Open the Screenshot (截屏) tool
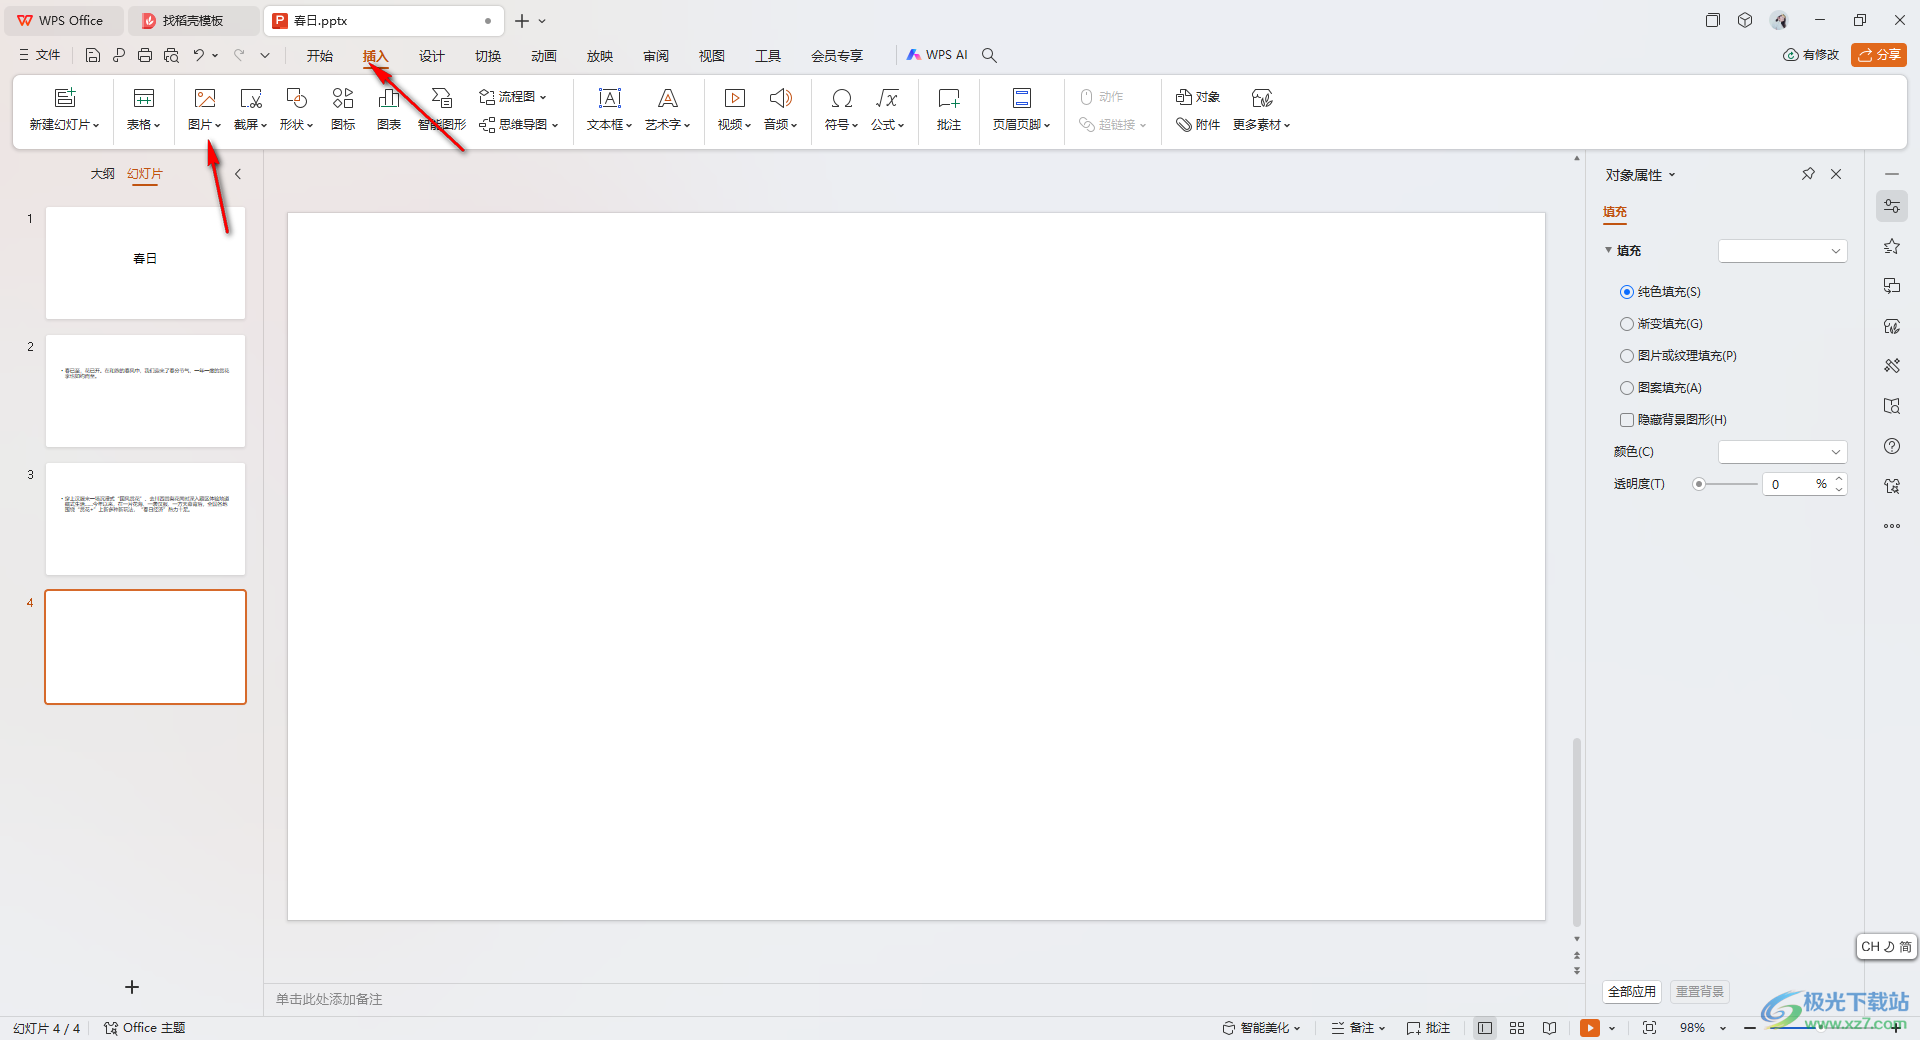Image resolution: width=1920 pixels, height=1040 pixels. (x=251, y=98)
